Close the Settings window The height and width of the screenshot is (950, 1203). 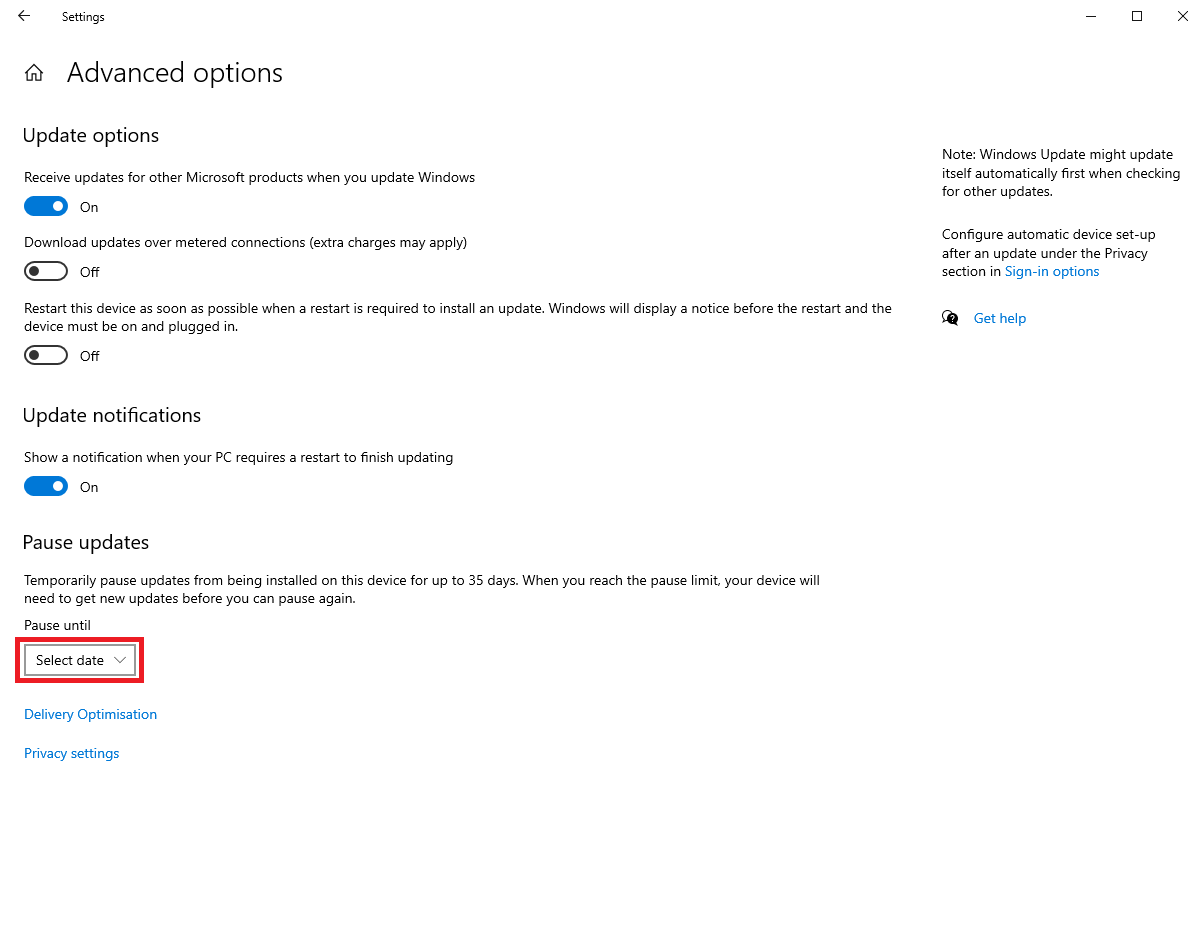[x=1183, y=16]
